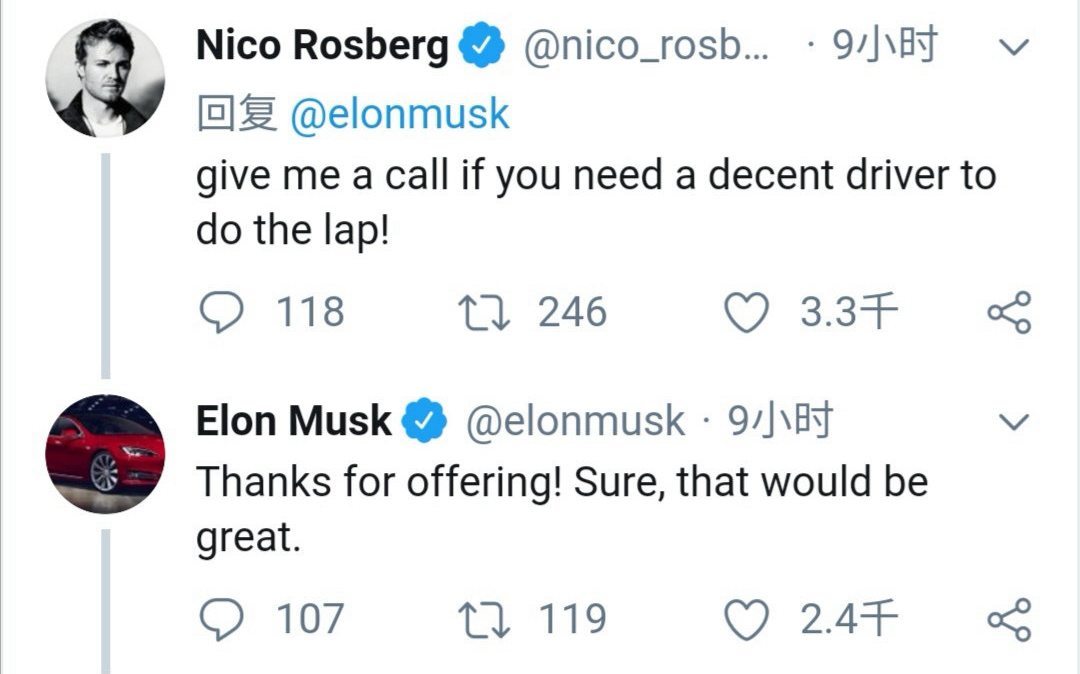1080x674 pixels.
Task: Click the @elonmusk handle beside Elon Musk
Action: 575,421
